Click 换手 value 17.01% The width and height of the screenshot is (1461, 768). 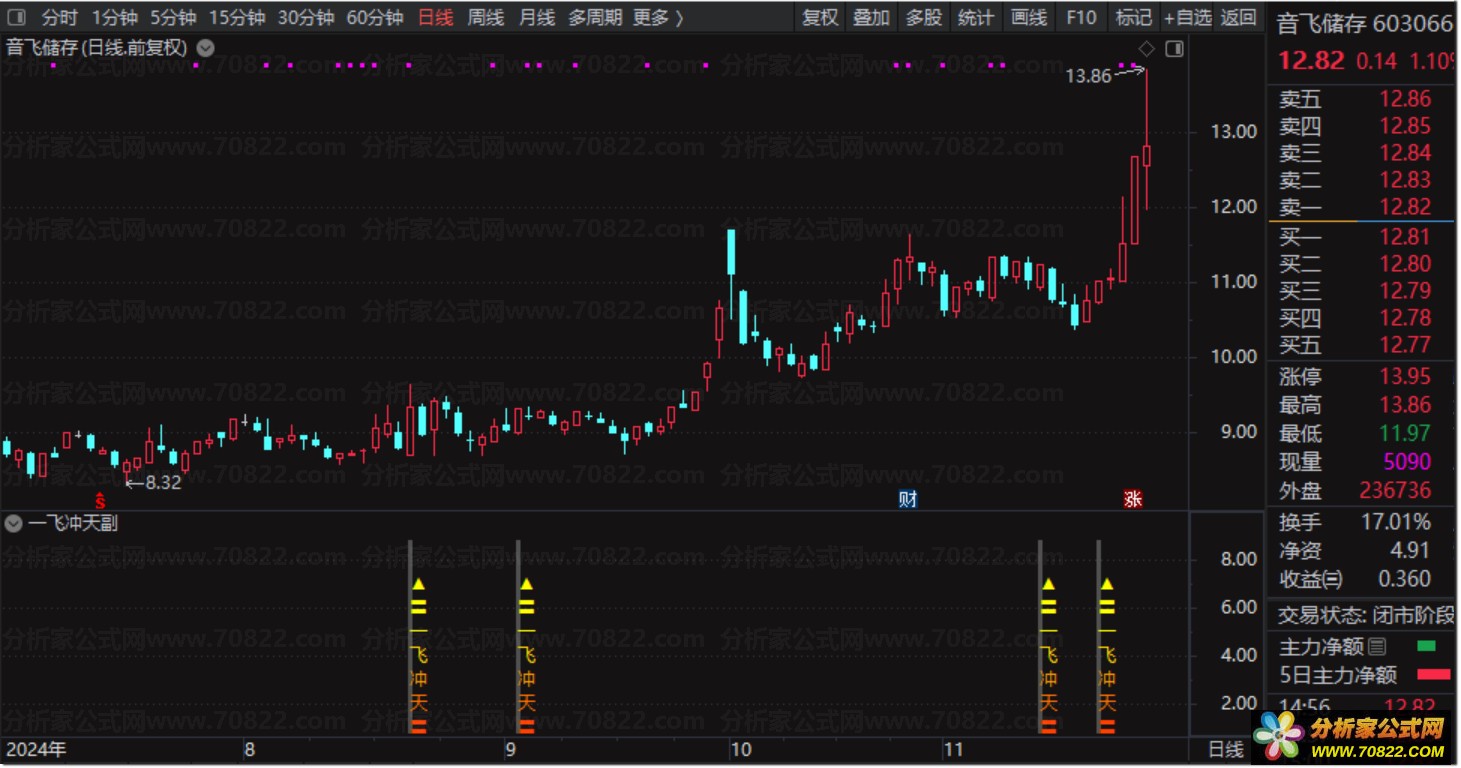[x=1396, y=522]
